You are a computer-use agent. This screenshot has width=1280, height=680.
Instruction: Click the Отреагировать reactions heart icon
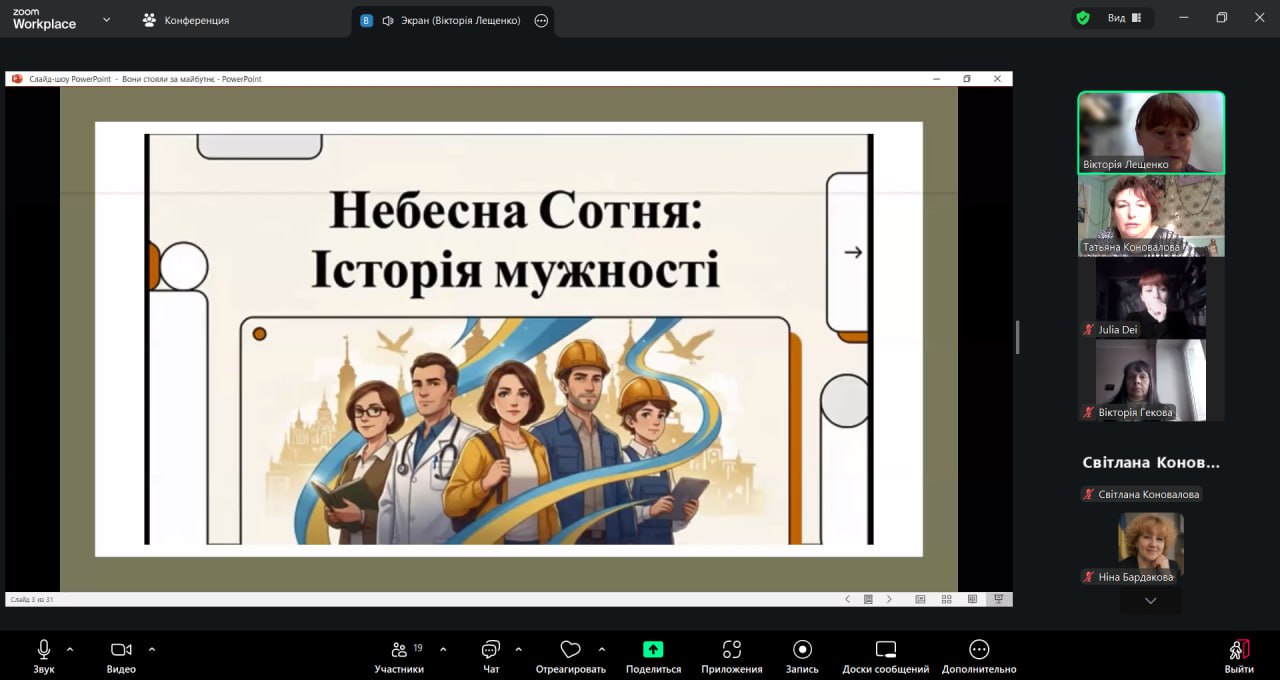tap(570, 650)
